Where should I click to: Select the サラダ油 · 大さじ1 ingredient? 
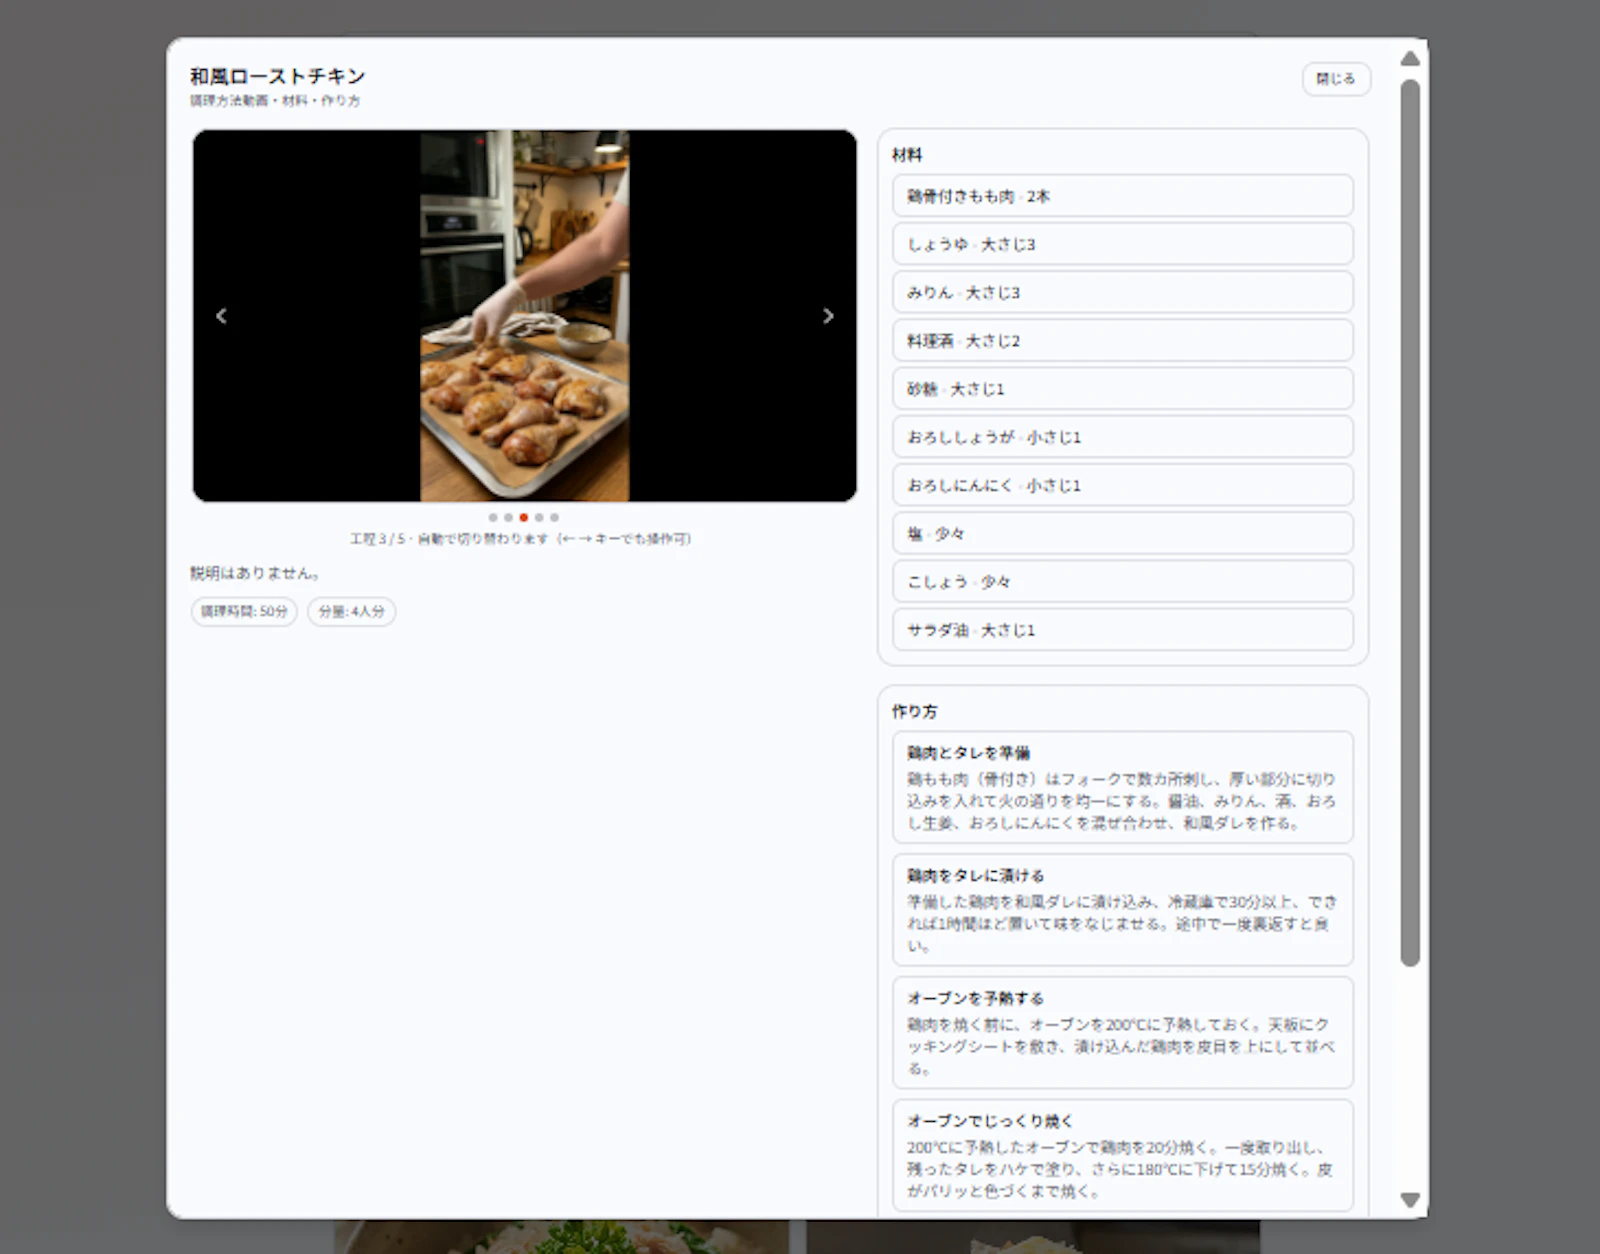pos(1123,630)
